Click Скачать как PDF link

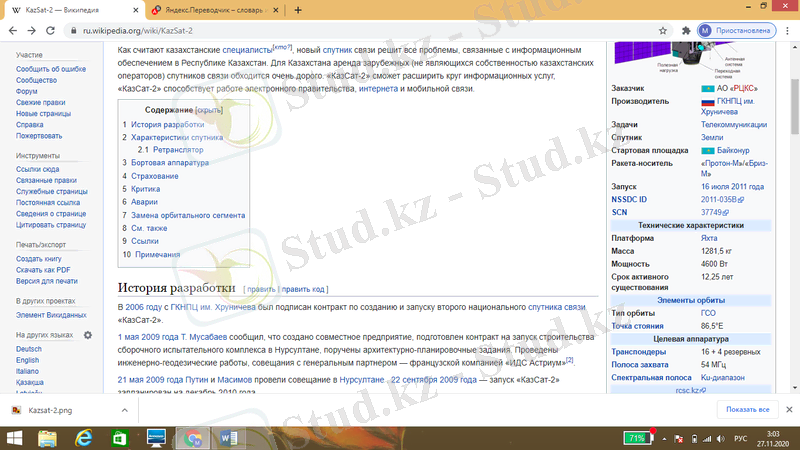43,270
